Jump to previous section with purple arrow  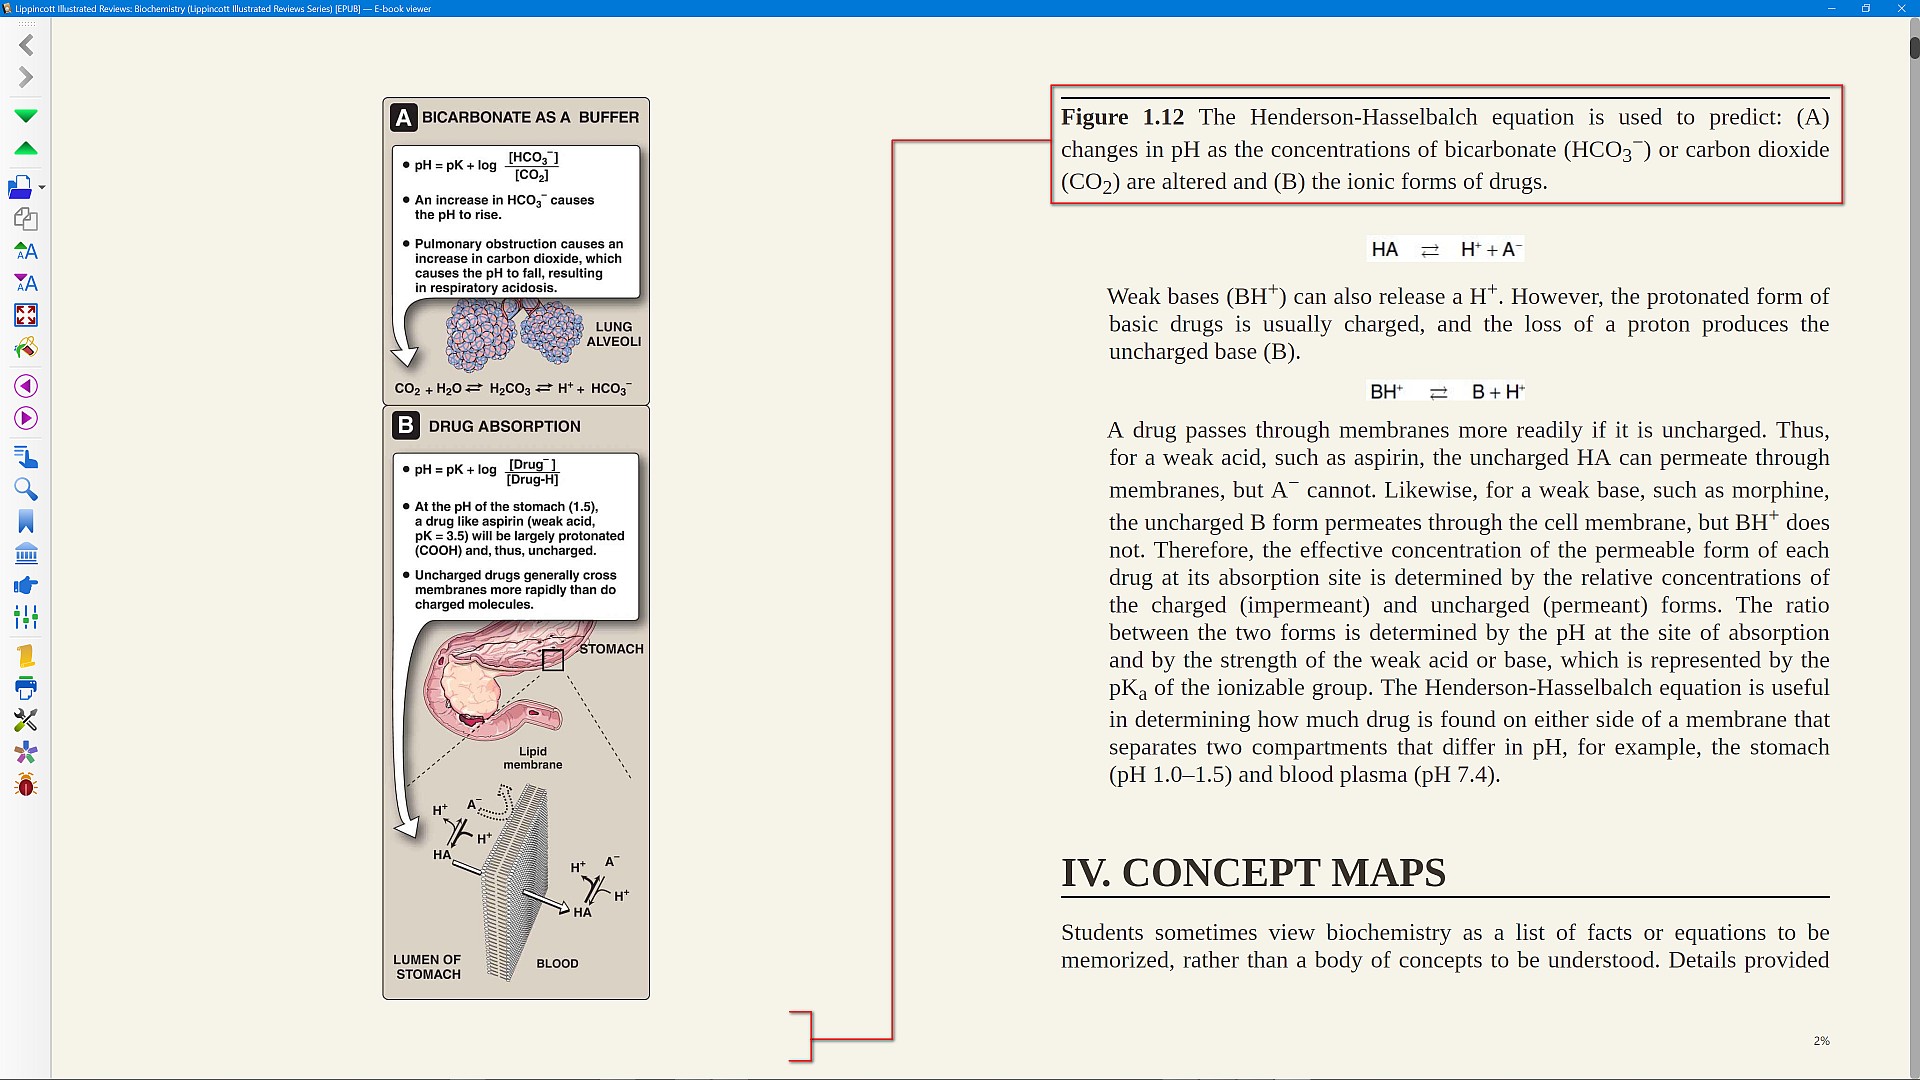(26, 386)
